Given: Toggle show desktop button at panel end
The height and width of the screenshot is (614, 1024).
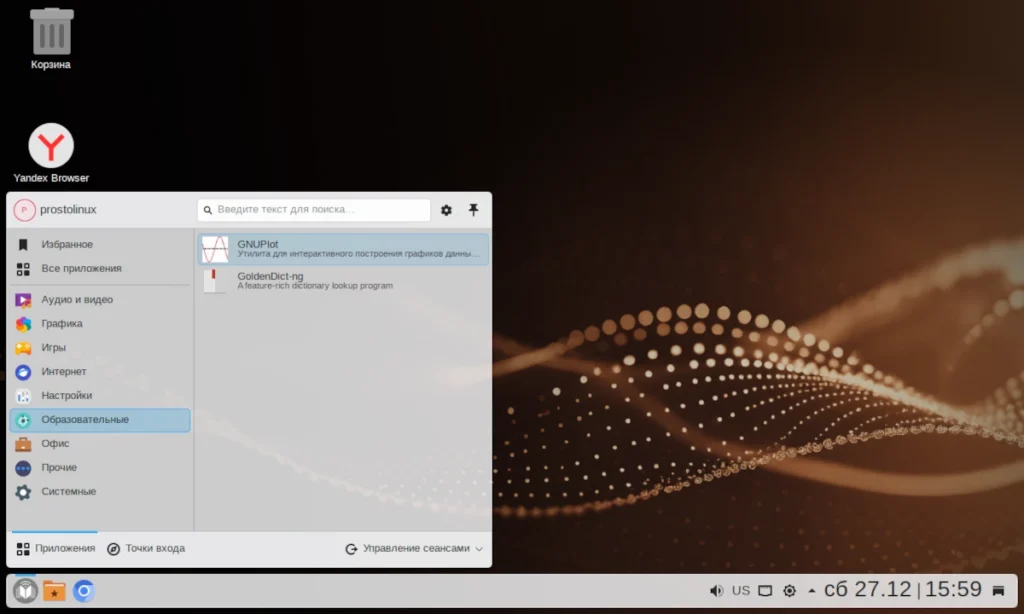Looking at the screenshot, I should coord(998,590).
